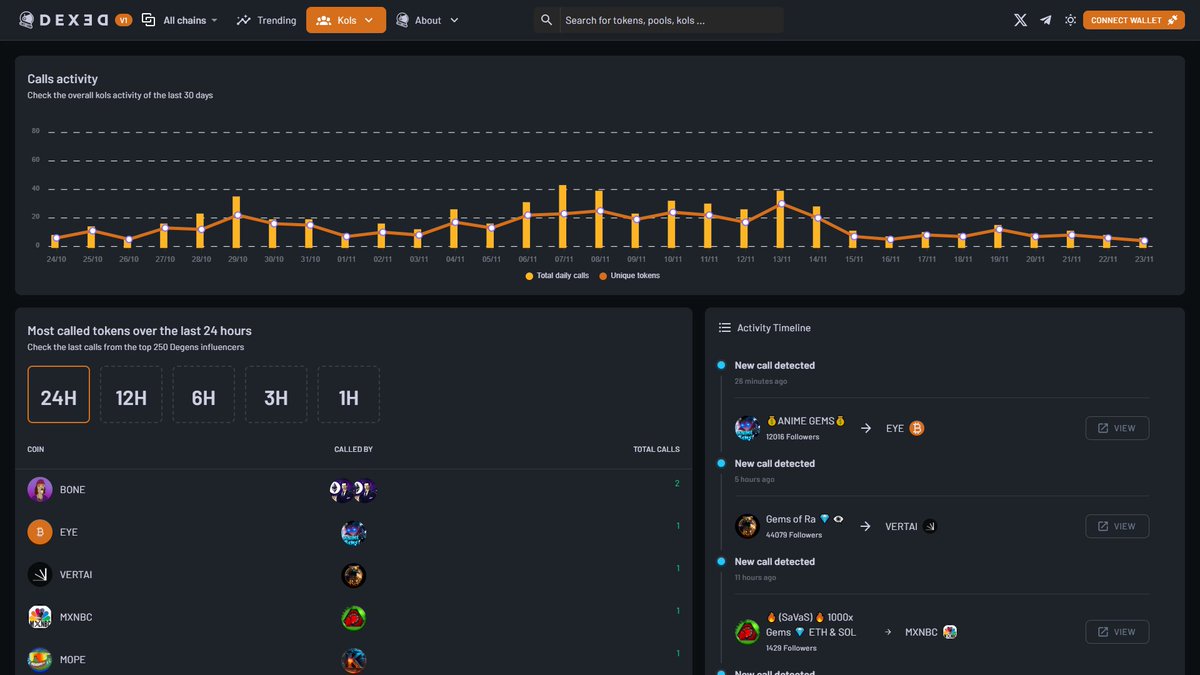Go to the Trending page

(267, 20)
